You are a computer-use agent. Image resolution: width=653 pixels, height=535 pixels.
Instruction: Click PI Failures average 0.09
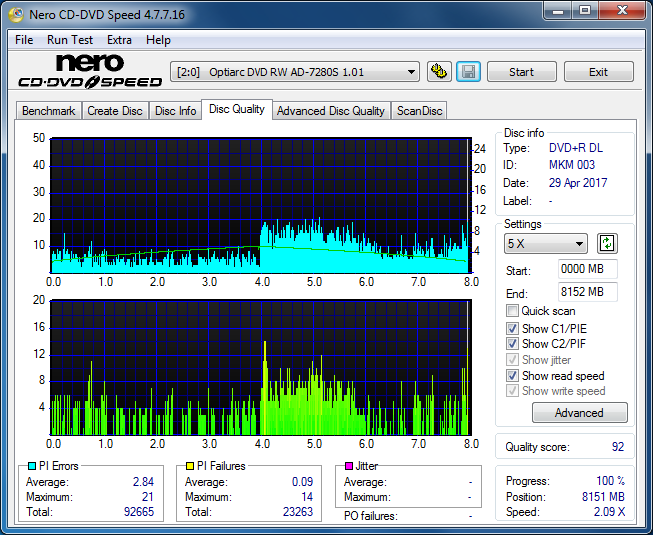click(302, 482)
